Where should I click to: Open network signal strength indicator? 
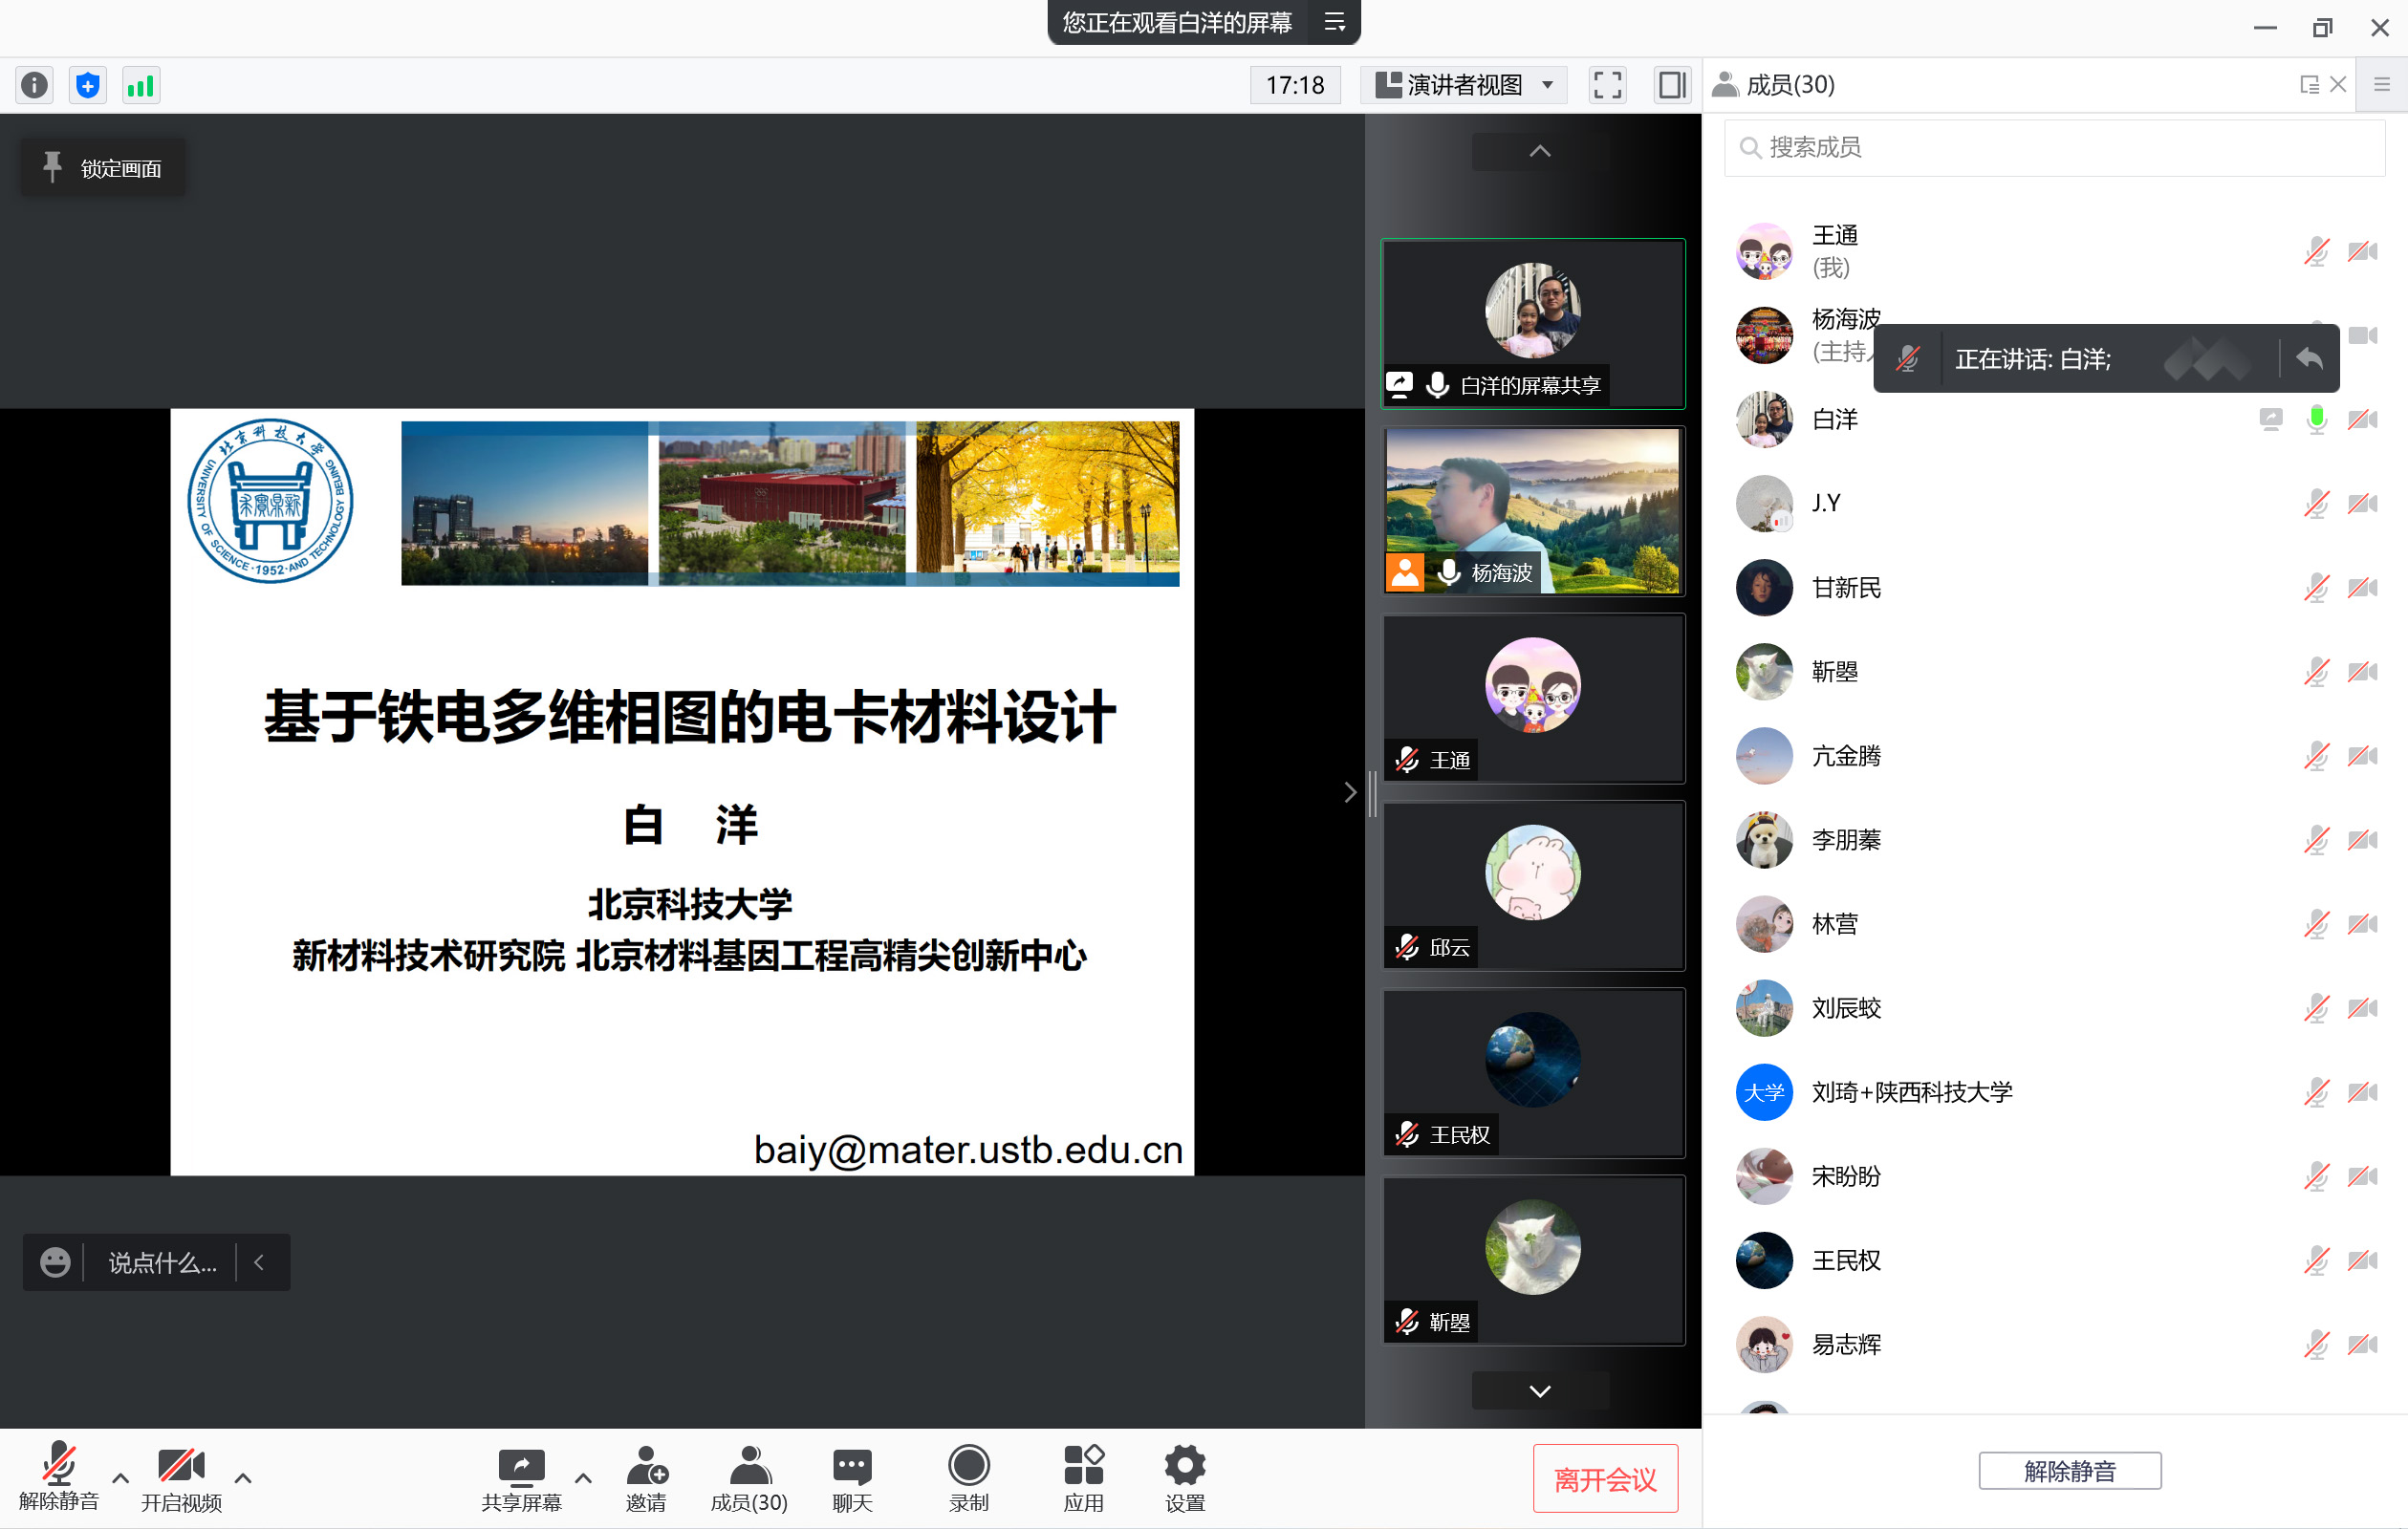coord(140,85)
